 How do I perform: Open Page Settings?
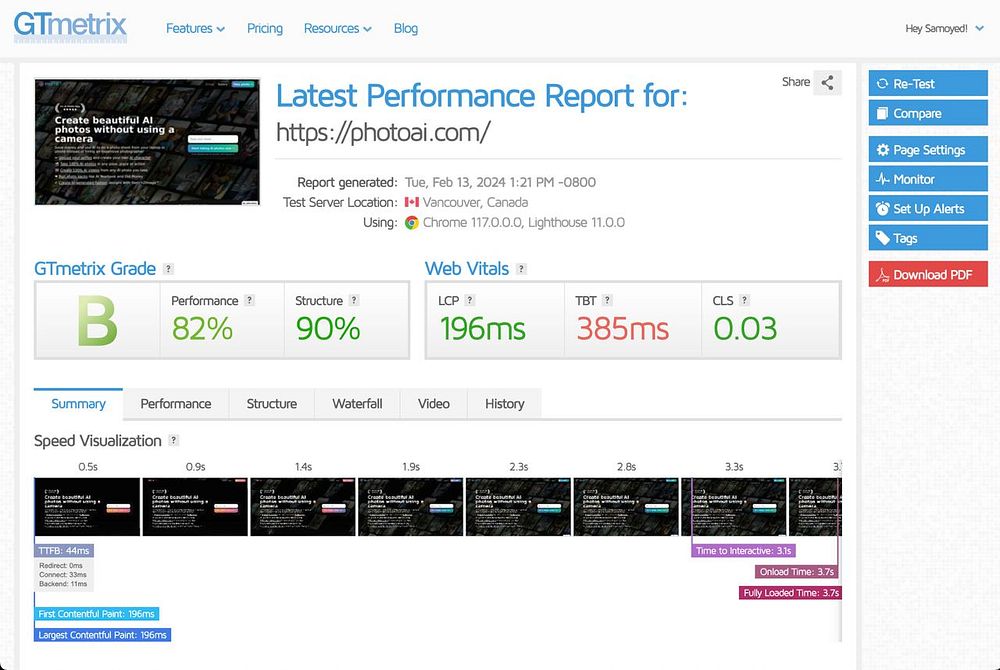928,150
